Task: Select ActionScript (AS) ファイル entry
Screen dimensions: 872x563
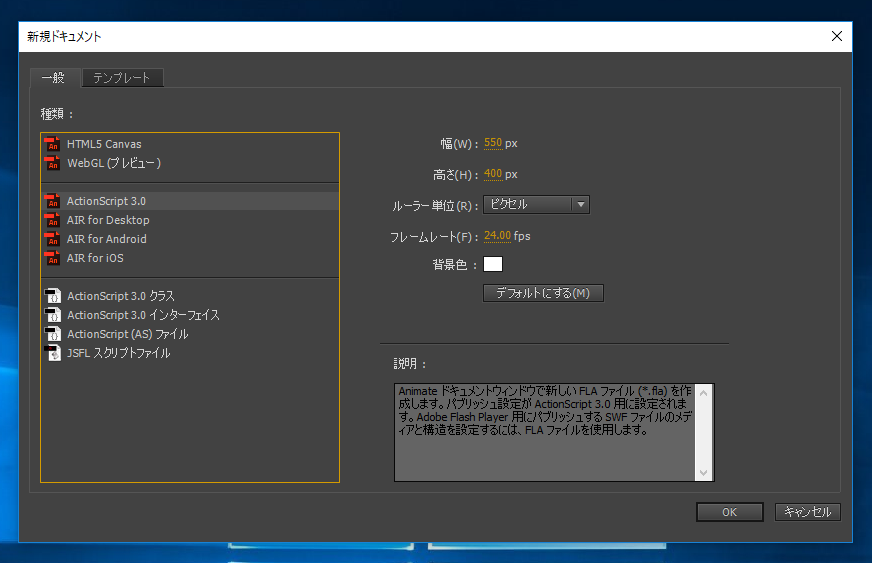Action: tap(190, 333)
